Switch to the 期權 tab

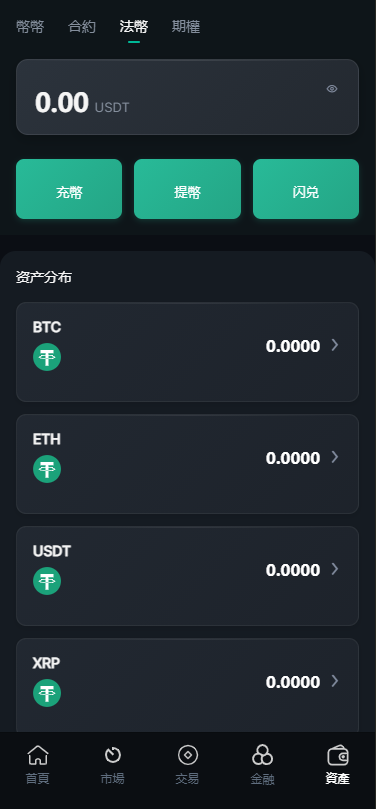tap(186, 27)
